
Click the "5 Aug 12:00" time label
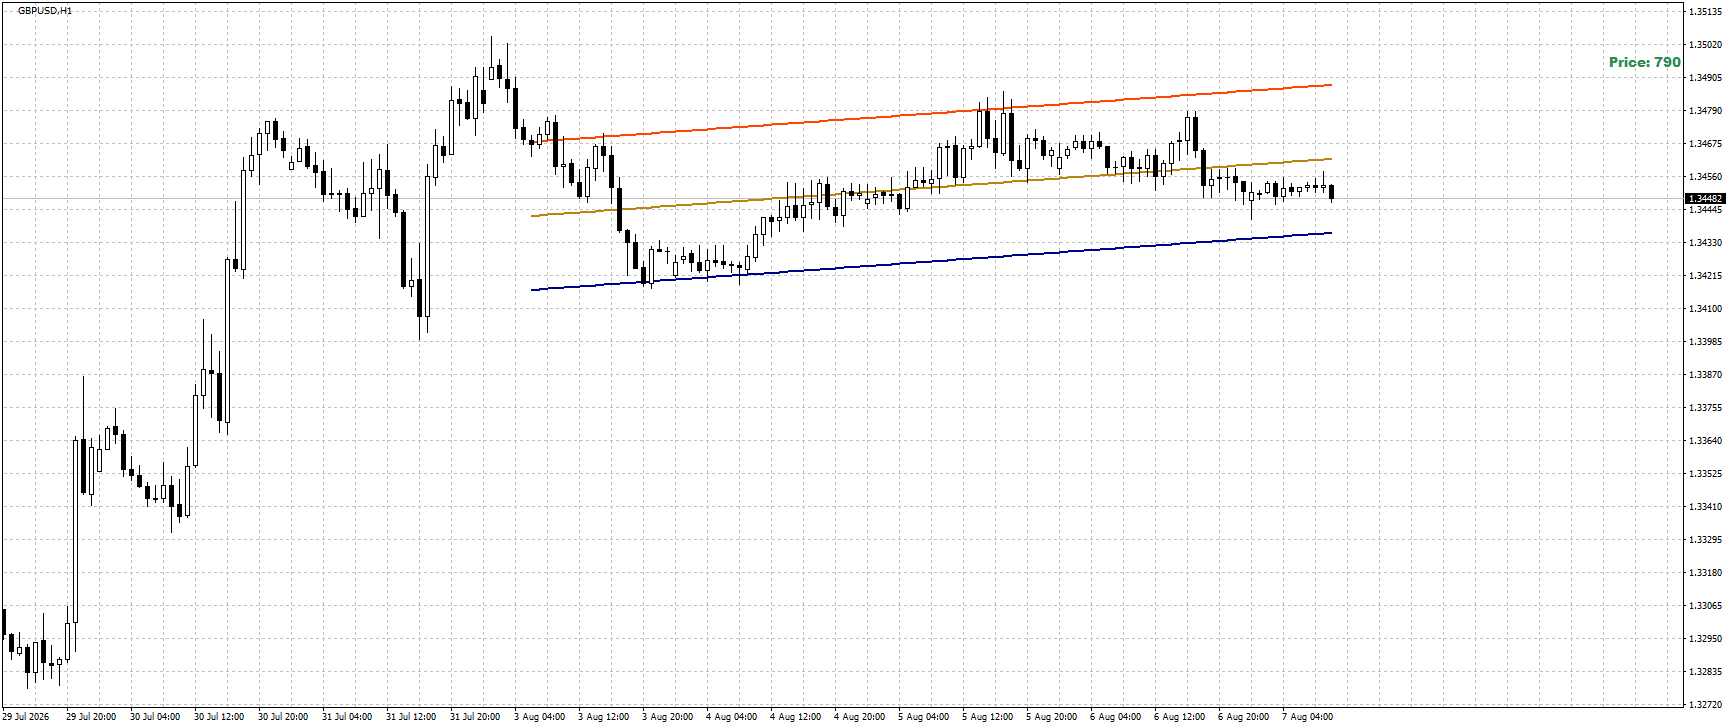pyautogui.click(x=988, y=717)
